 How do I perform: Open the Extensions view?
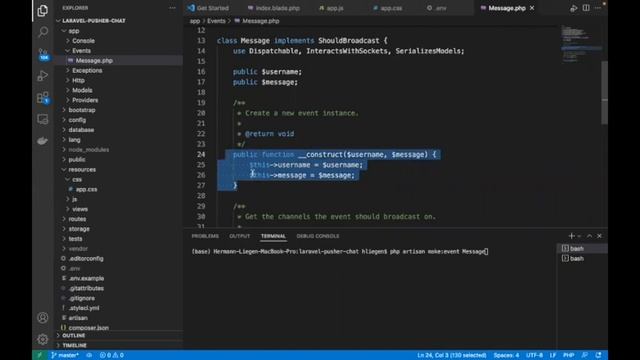42,98
